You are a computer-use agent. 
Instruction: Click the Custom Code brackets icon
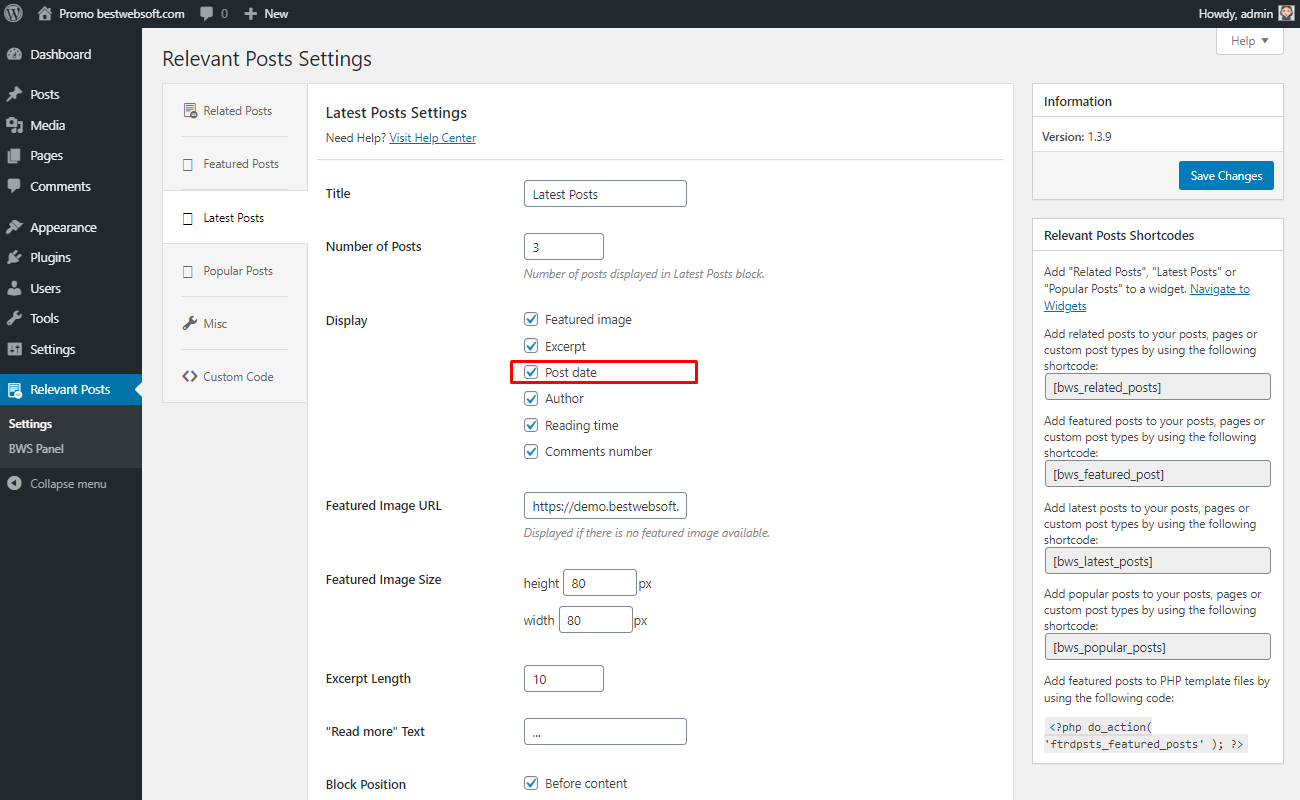(189, 377)
